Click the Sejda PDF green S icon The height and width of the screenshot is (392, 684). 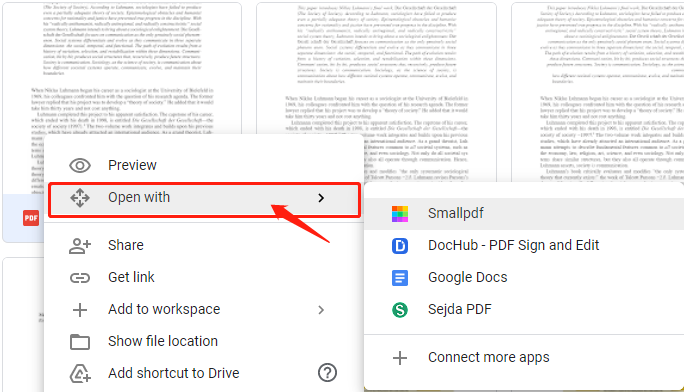(x=400, y=310)
